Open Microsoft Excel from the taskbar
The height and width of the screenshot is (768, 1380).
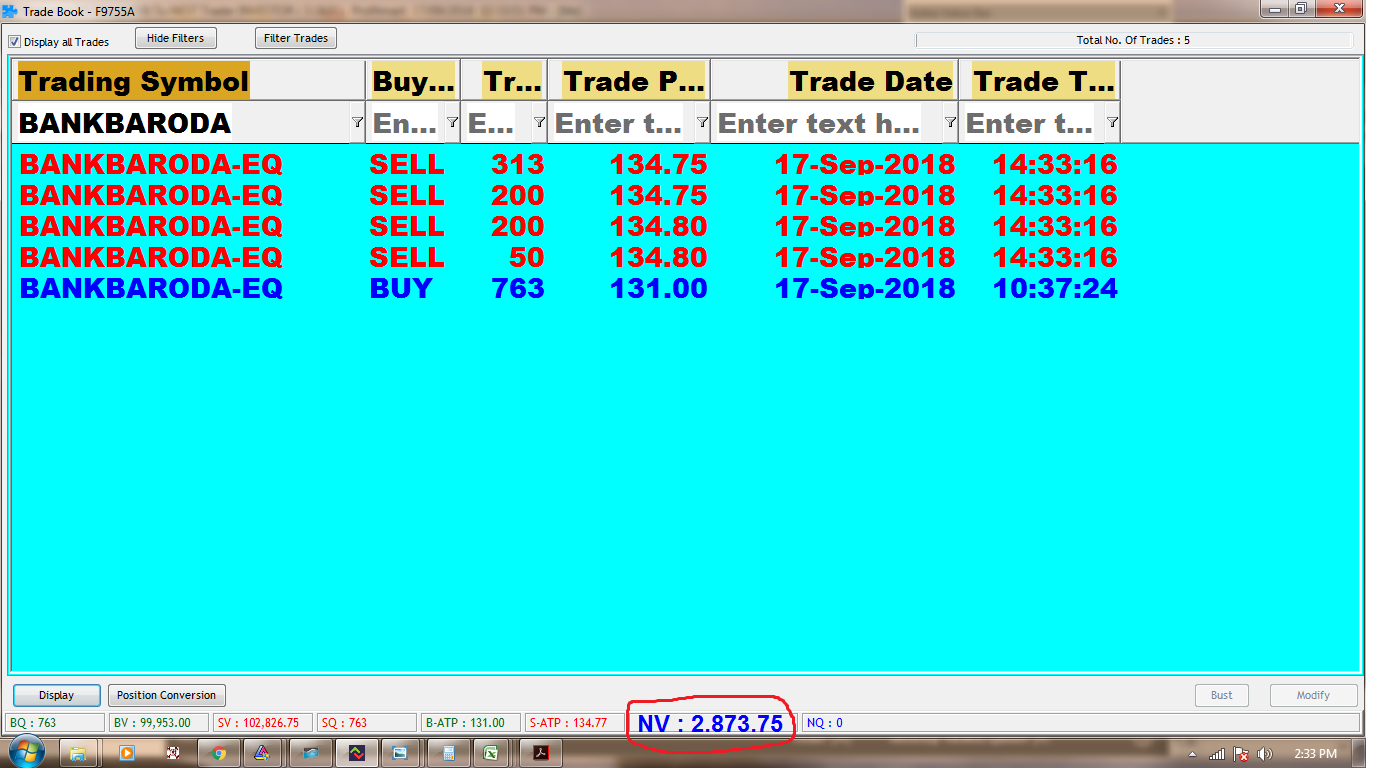[492, 753]
